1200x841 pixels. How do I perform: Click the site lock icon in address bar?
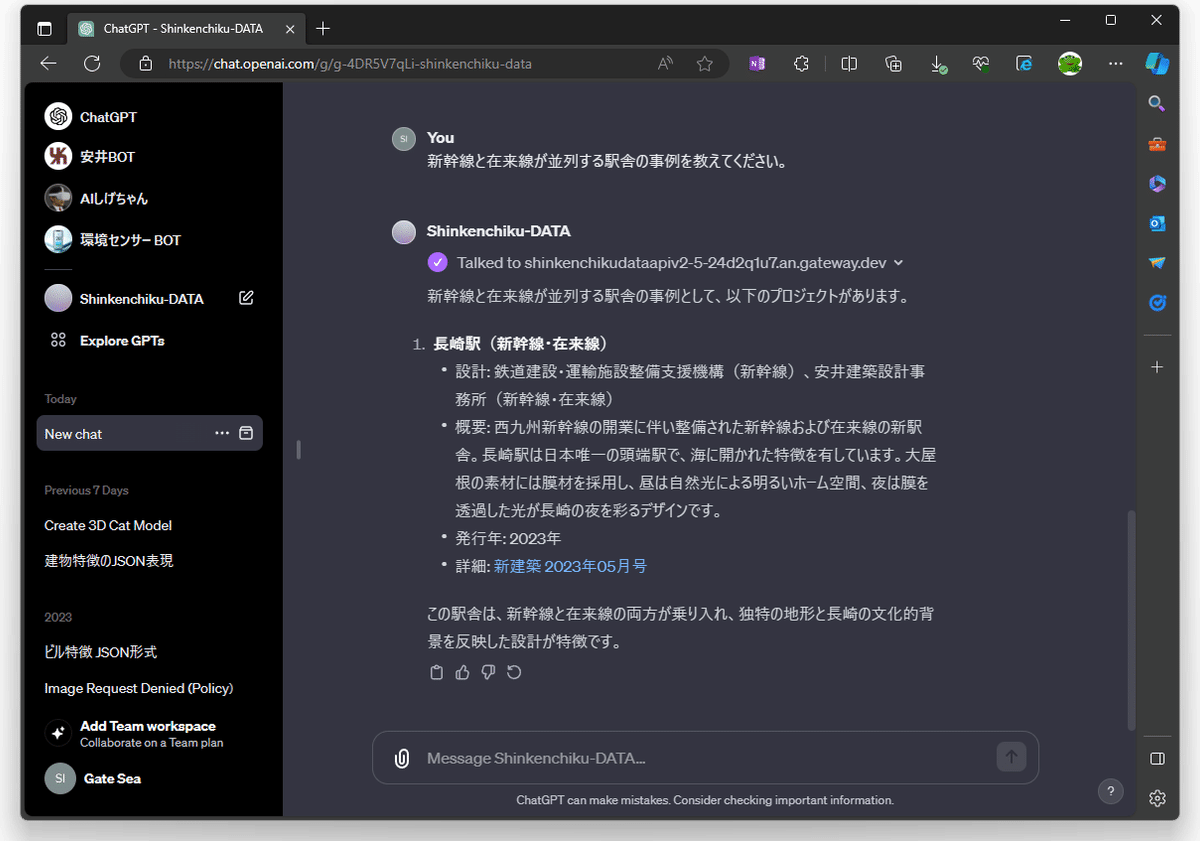point(146,64)
